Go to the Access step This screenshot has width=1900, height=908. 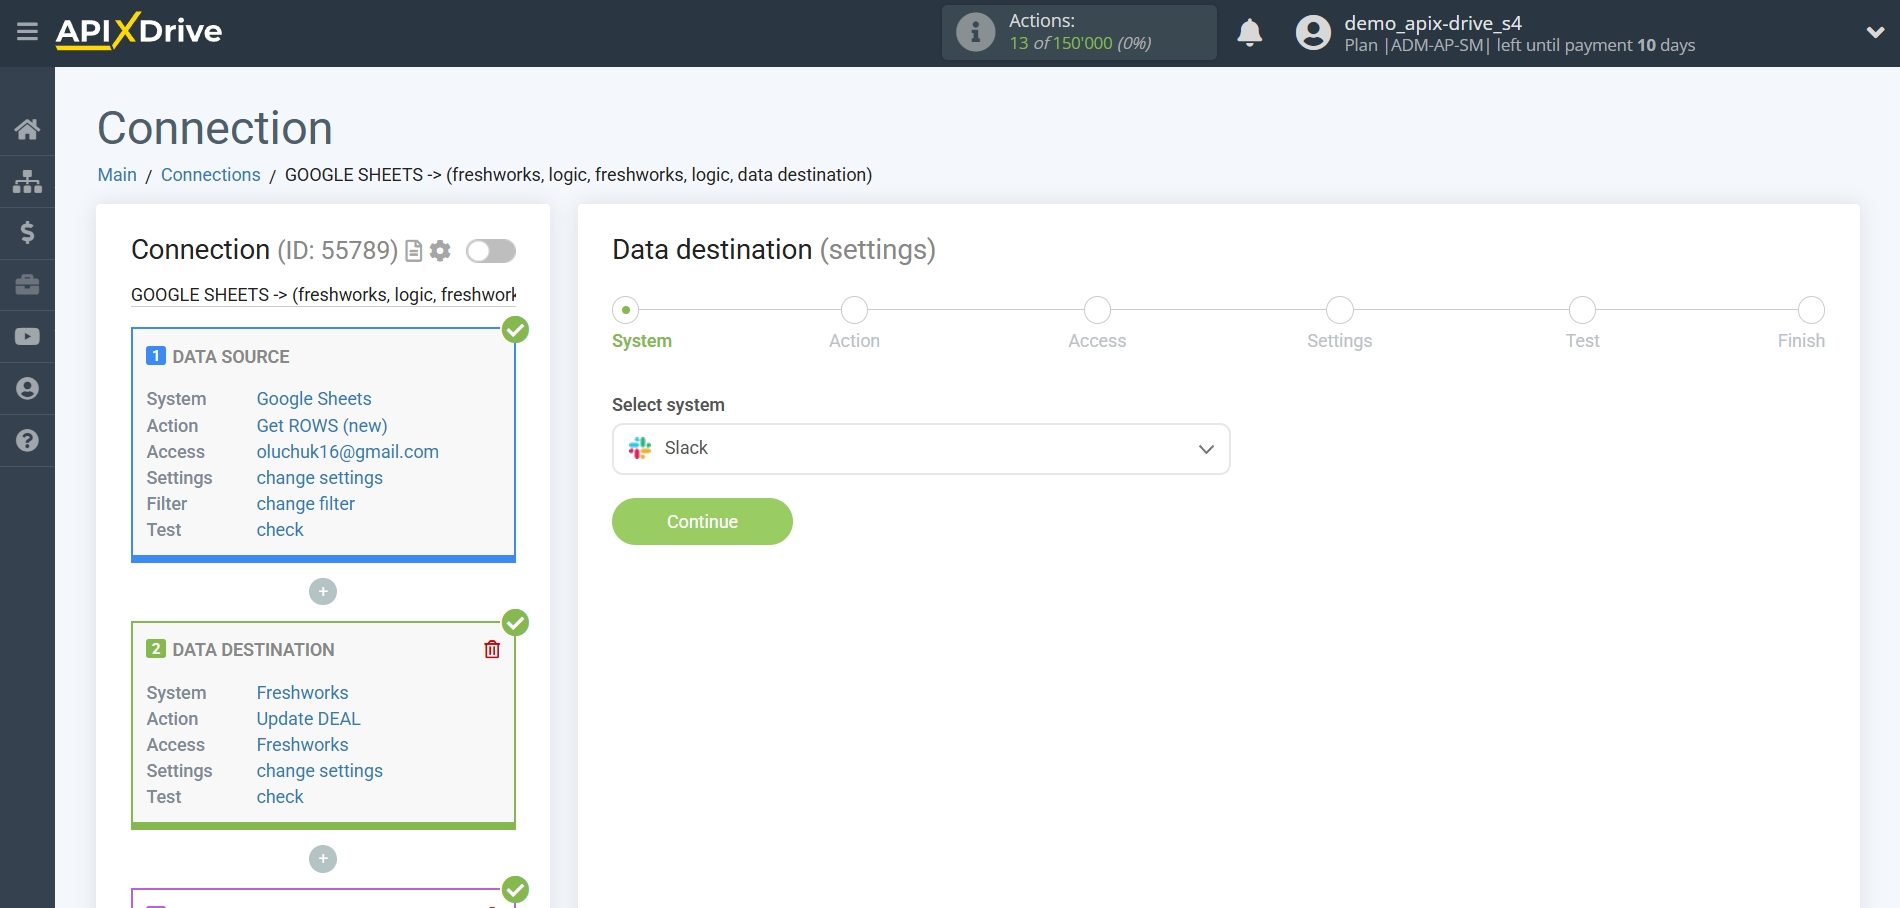point(1097,310)
